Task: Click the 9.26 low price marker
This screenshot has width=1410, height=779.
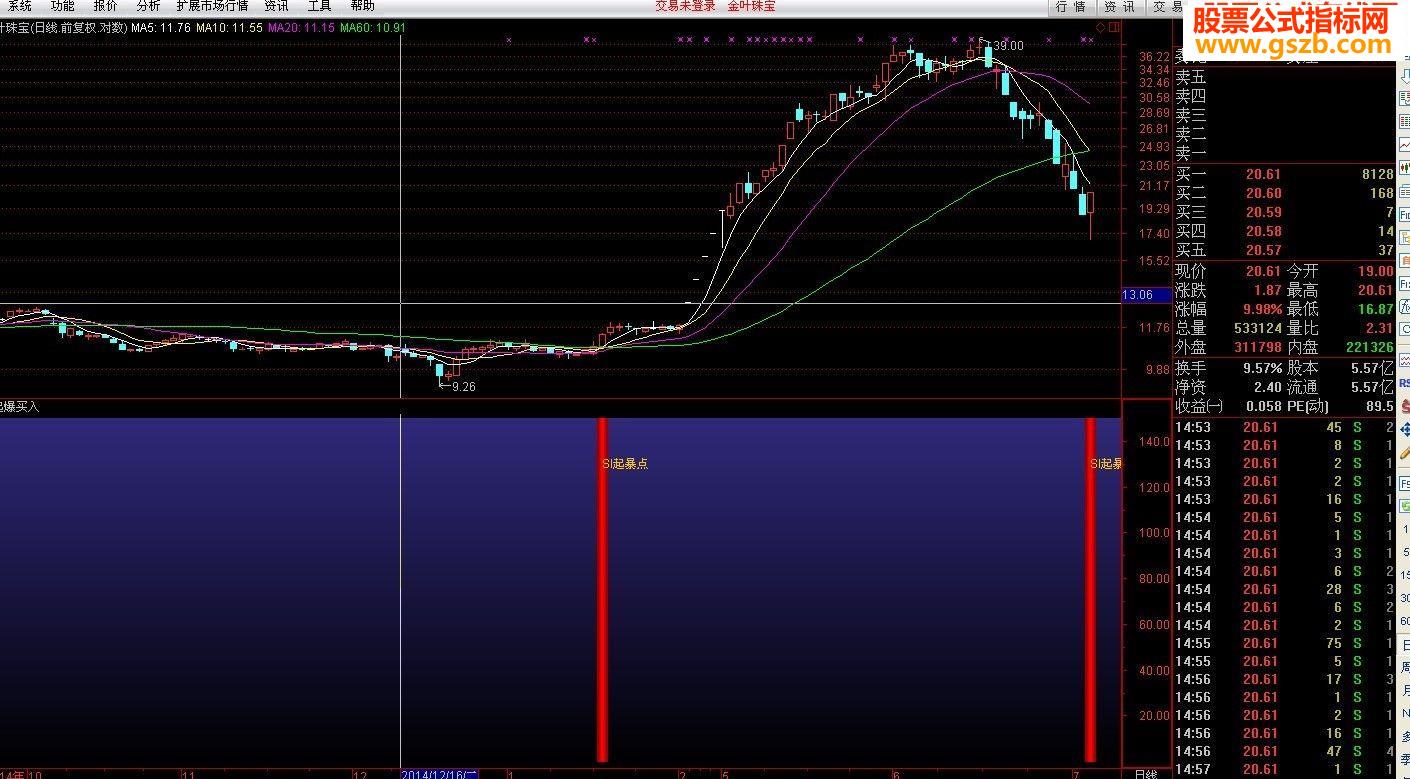Action: click(463, 386)
